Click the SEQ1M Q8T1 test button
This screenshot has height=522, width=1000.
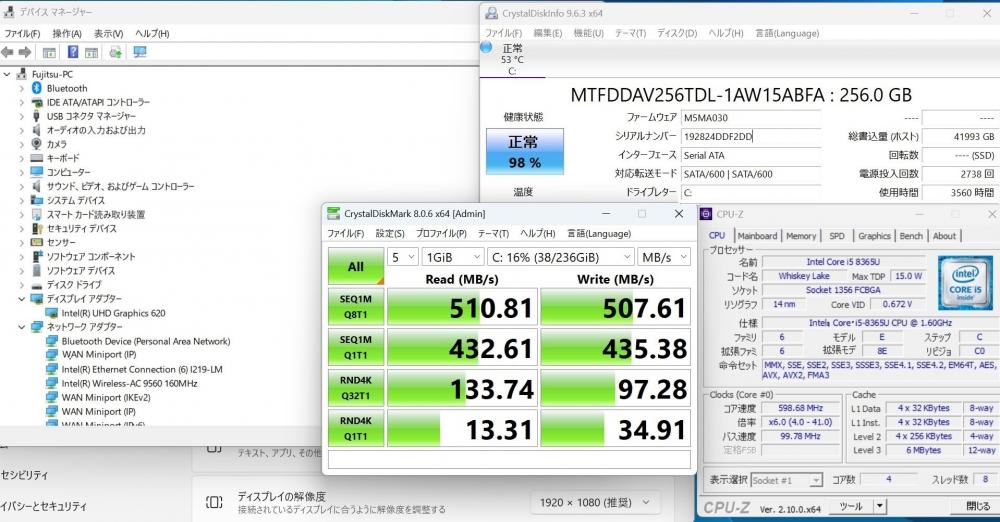[x=356, y=307]
